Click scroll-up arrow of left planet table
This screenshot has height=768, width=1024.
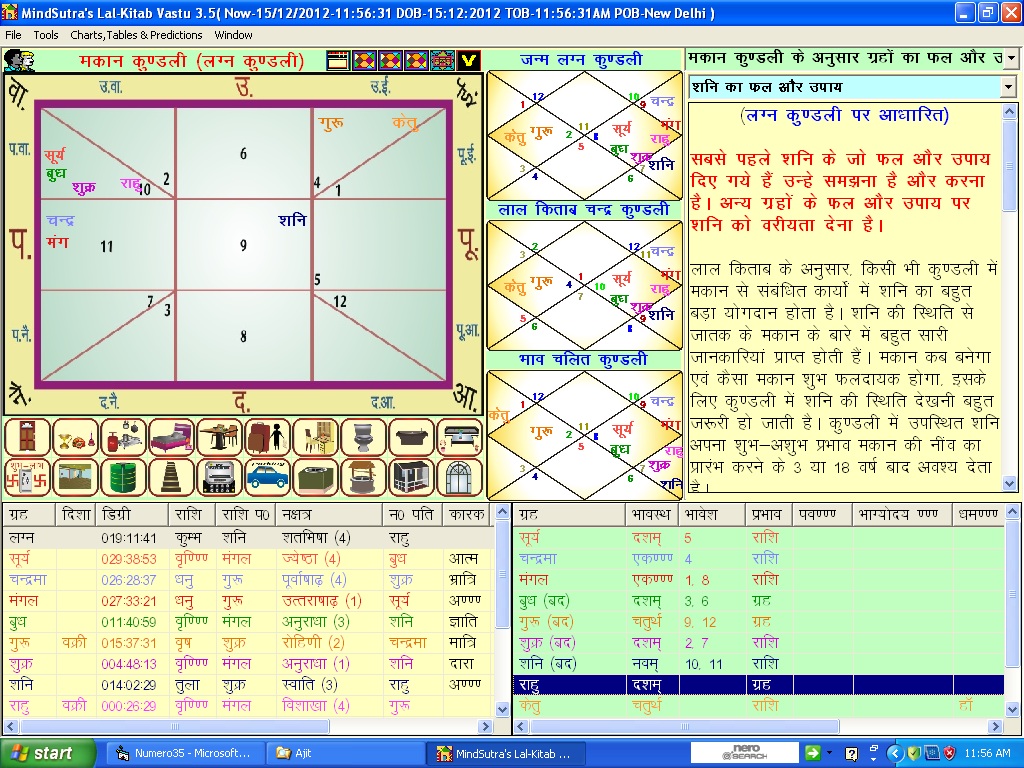coord(502,512)
